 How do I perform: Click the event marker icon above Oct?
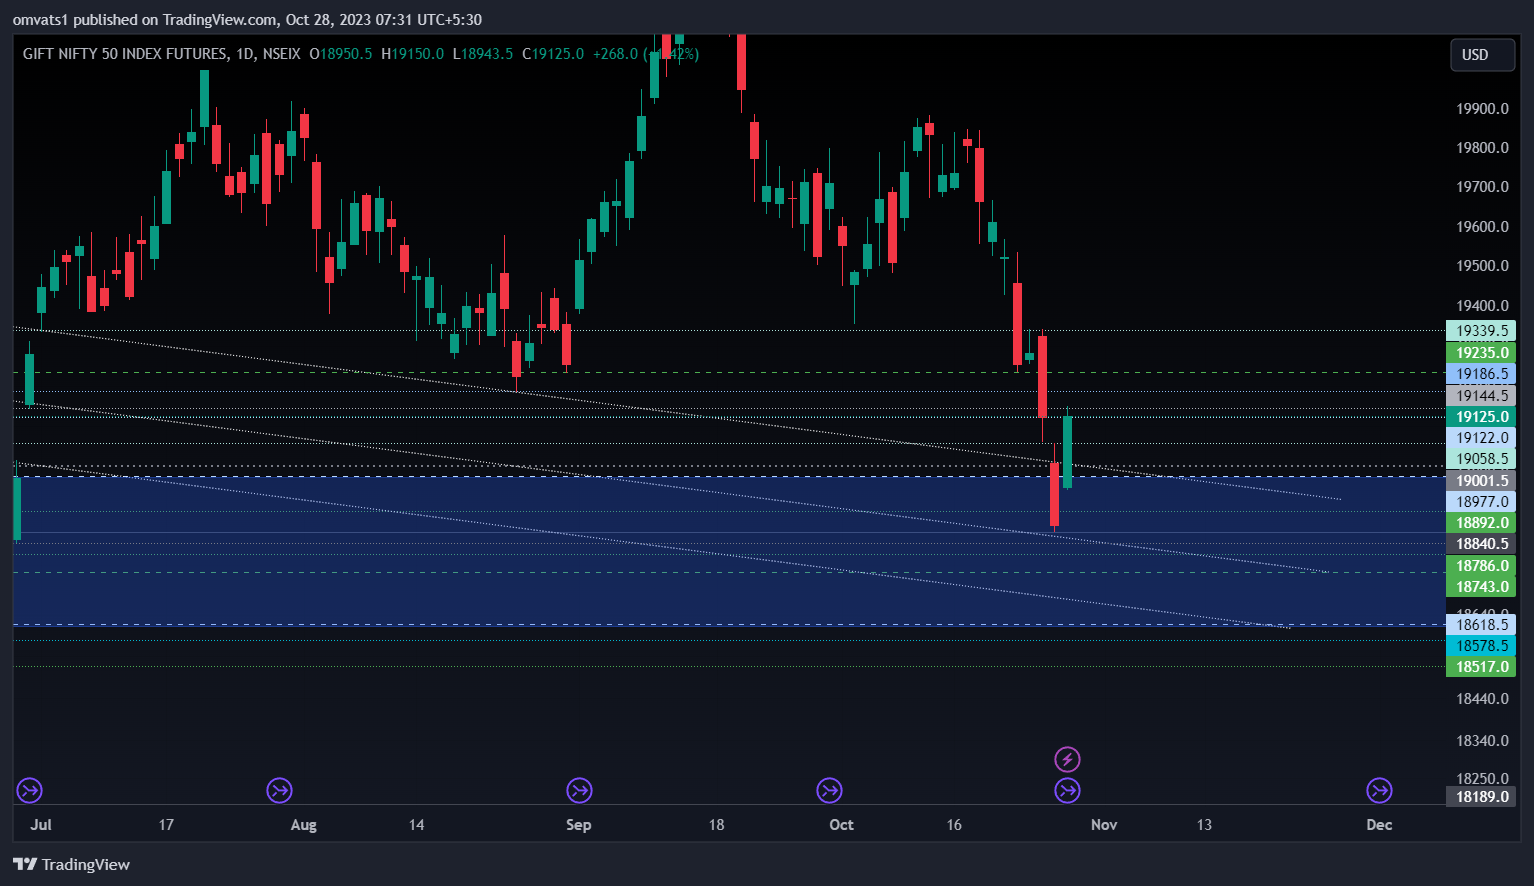[x=829, y=791]
